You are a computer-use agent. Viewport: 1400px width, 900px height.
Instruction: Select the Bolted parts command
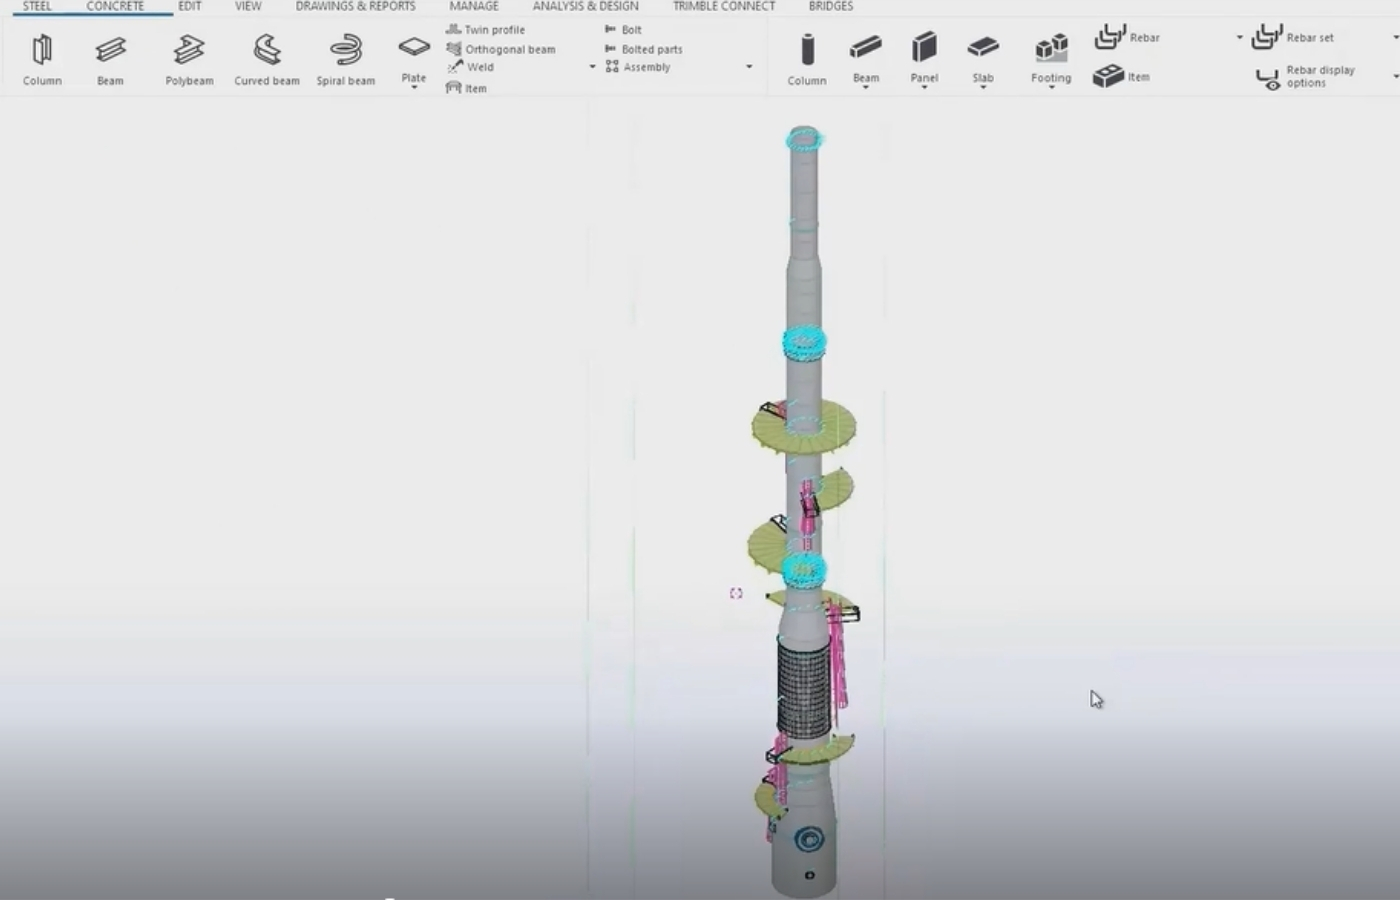(x=643, y=49)
